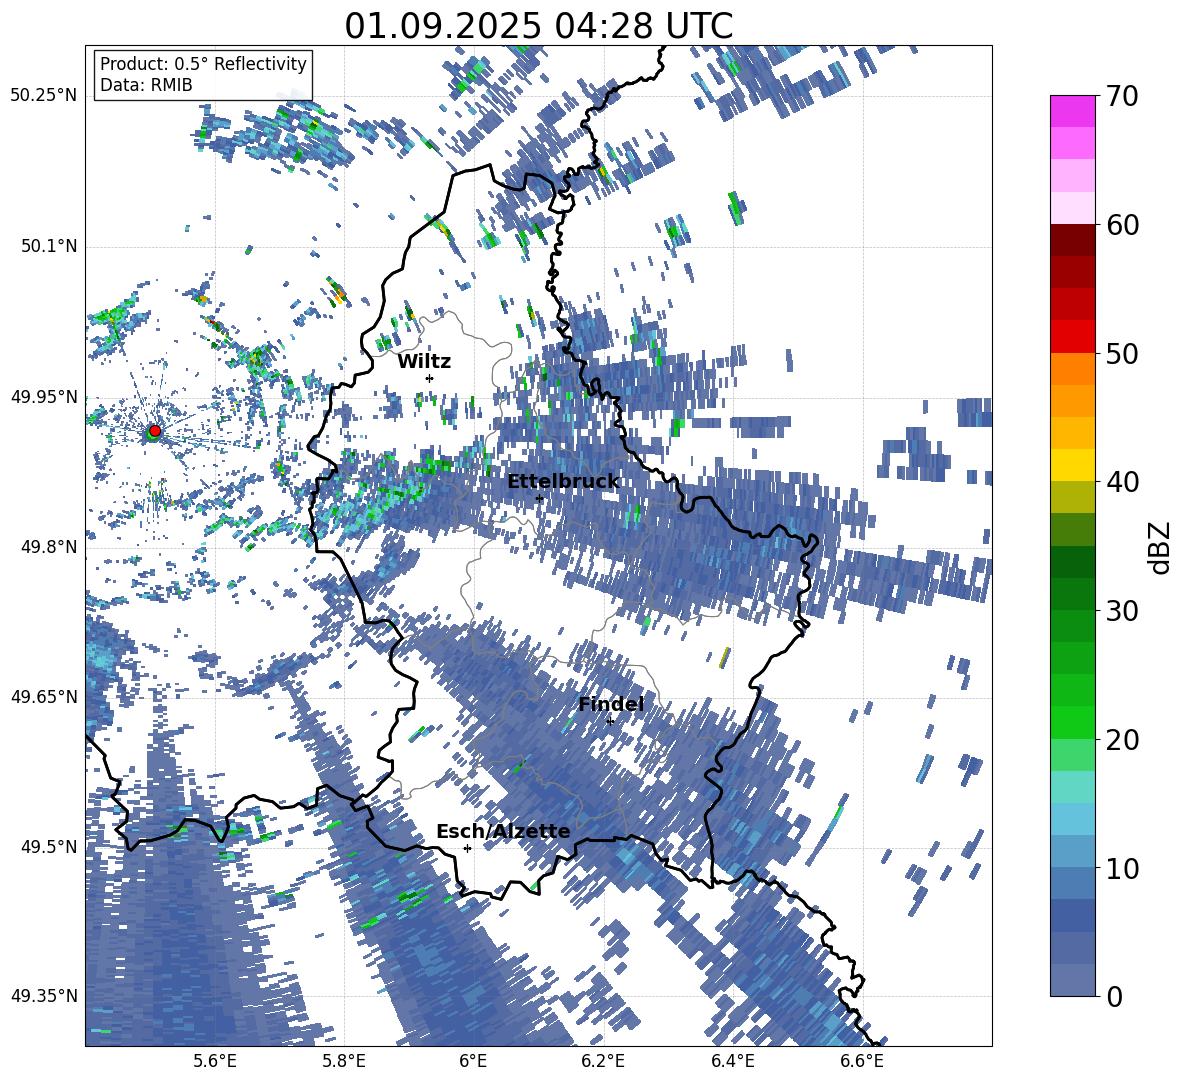Click the 50 colorbar tick label

click(1121, 353)
